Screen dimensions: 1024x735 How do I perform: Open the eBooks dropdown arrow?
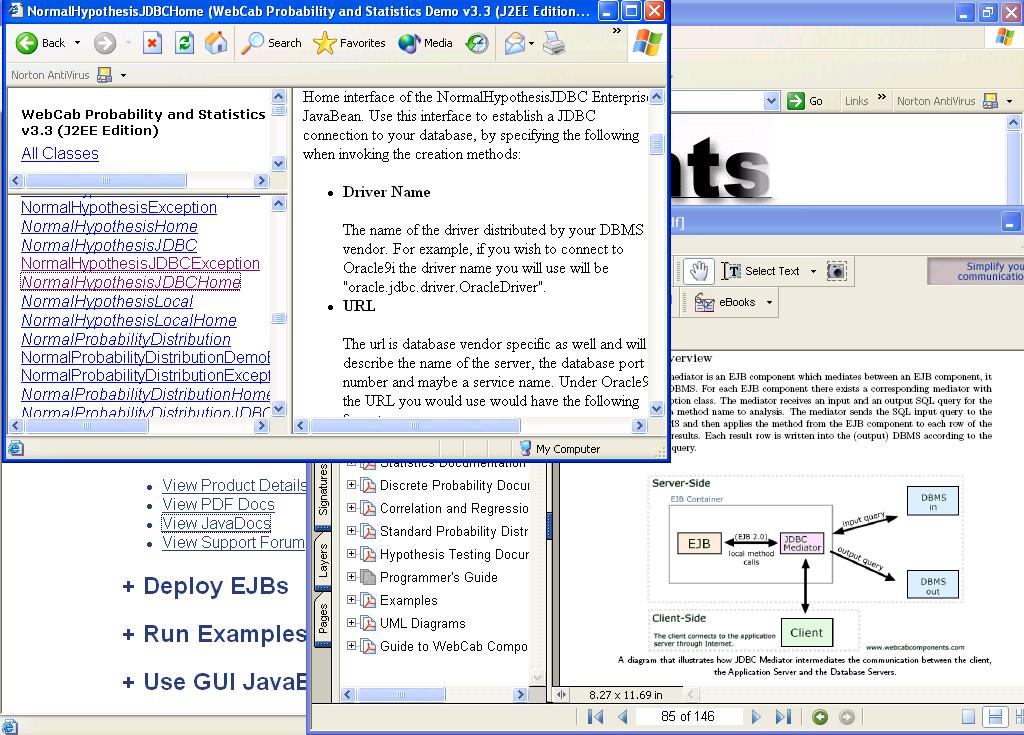(x=769, y=302)
